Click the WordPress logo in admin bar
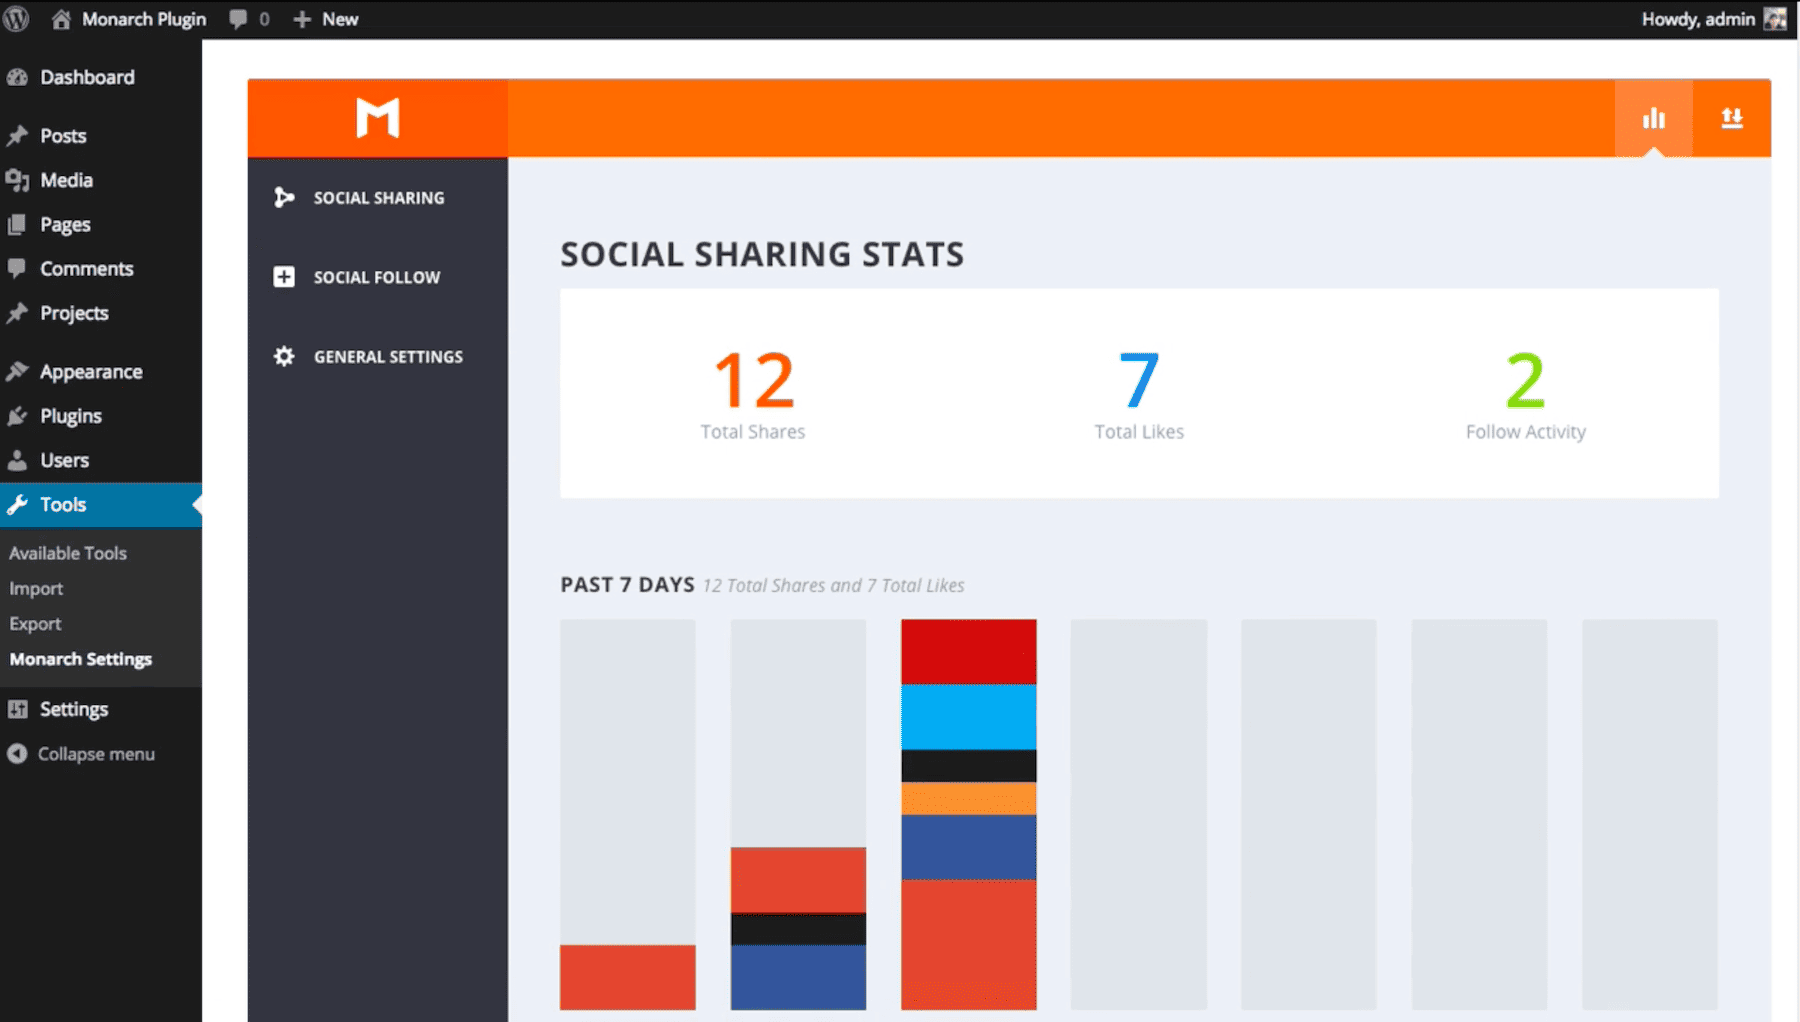The image size is (1800, 1022). 16,18
